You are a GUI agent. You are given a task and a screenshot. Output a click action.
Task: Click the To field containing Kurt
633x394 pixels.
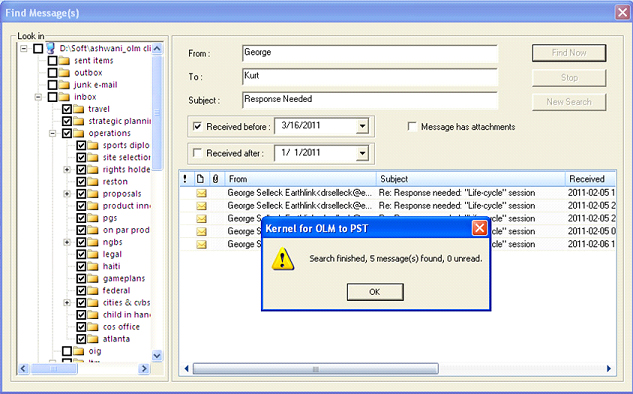[370, 77]
